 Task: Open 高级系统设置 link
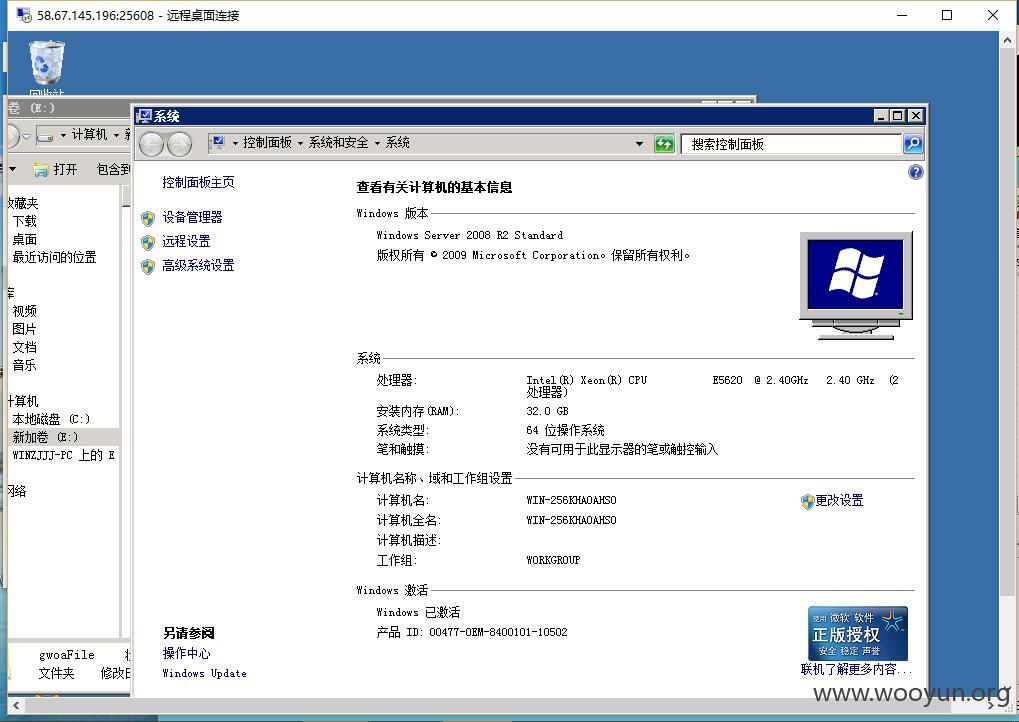coord(198,266)
